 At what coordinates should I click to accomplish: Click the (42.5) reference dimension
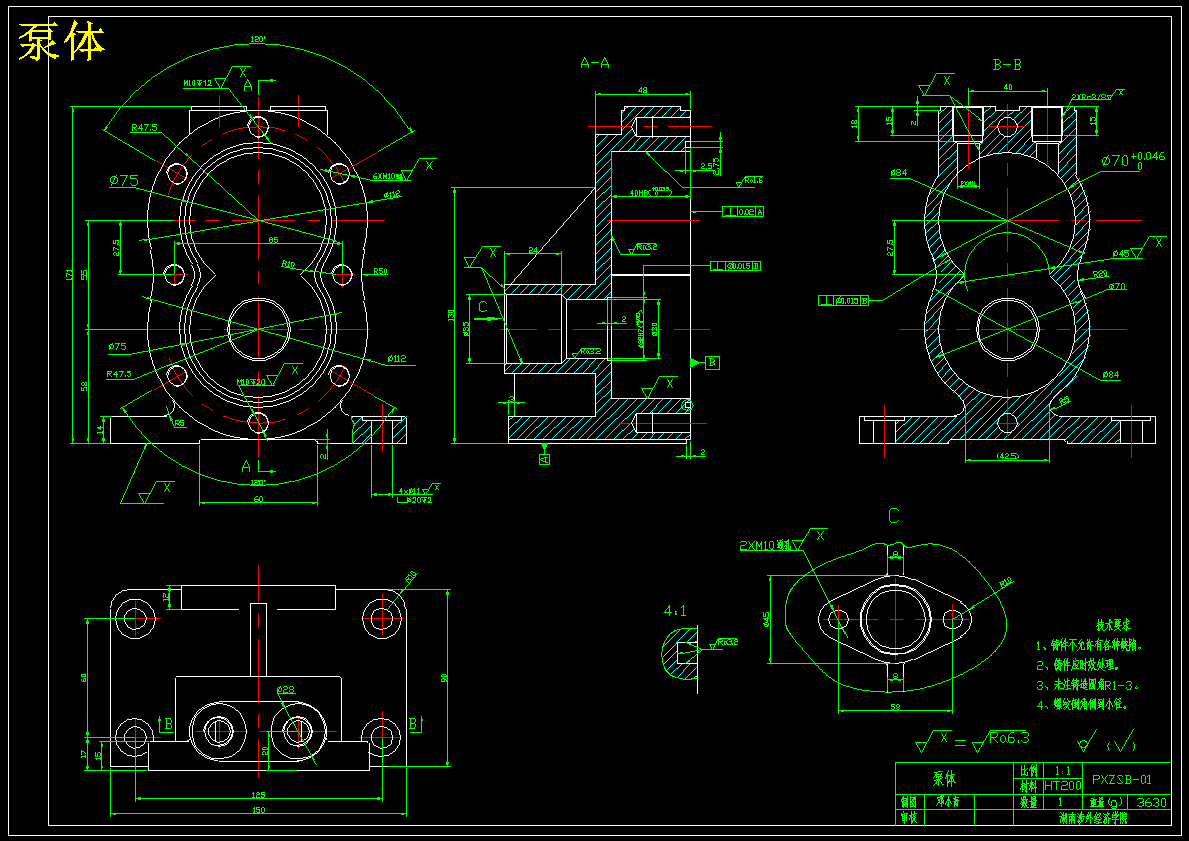pos(1008,456)
